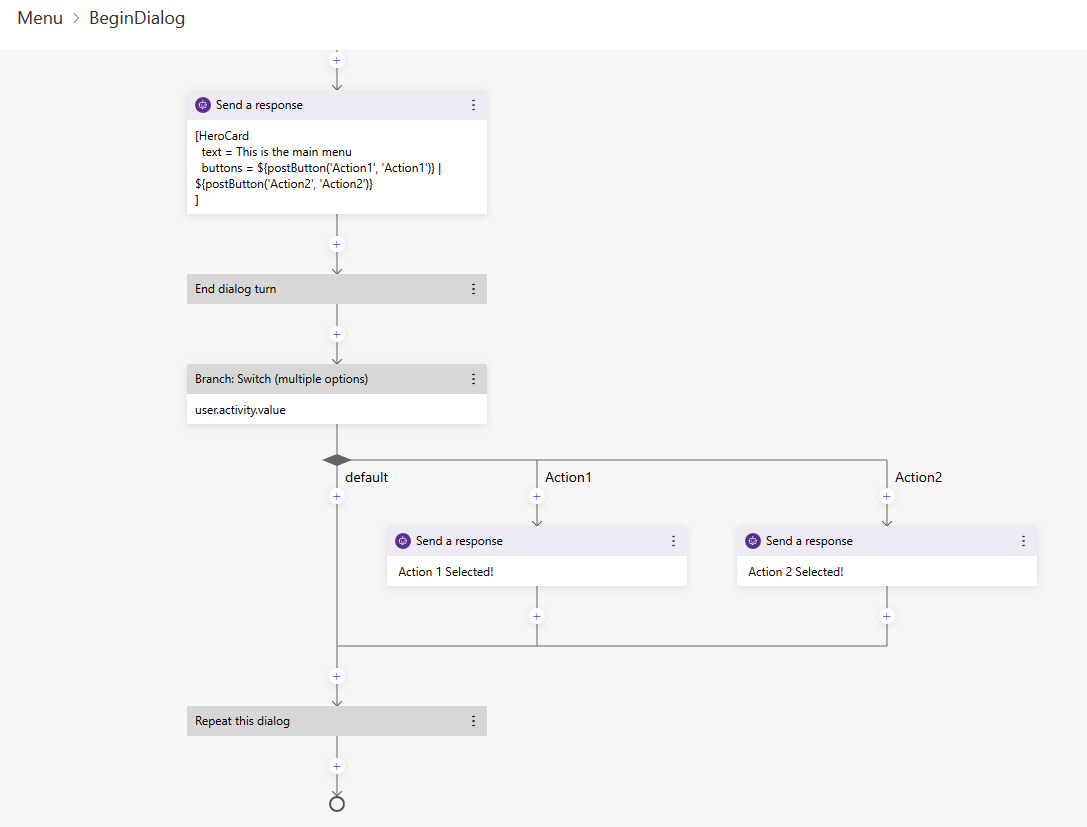The width and height of the screenshot is (1087, 827).
Task: Click the bot icon on Action 1 response node
Action: [x=402, y=540]
